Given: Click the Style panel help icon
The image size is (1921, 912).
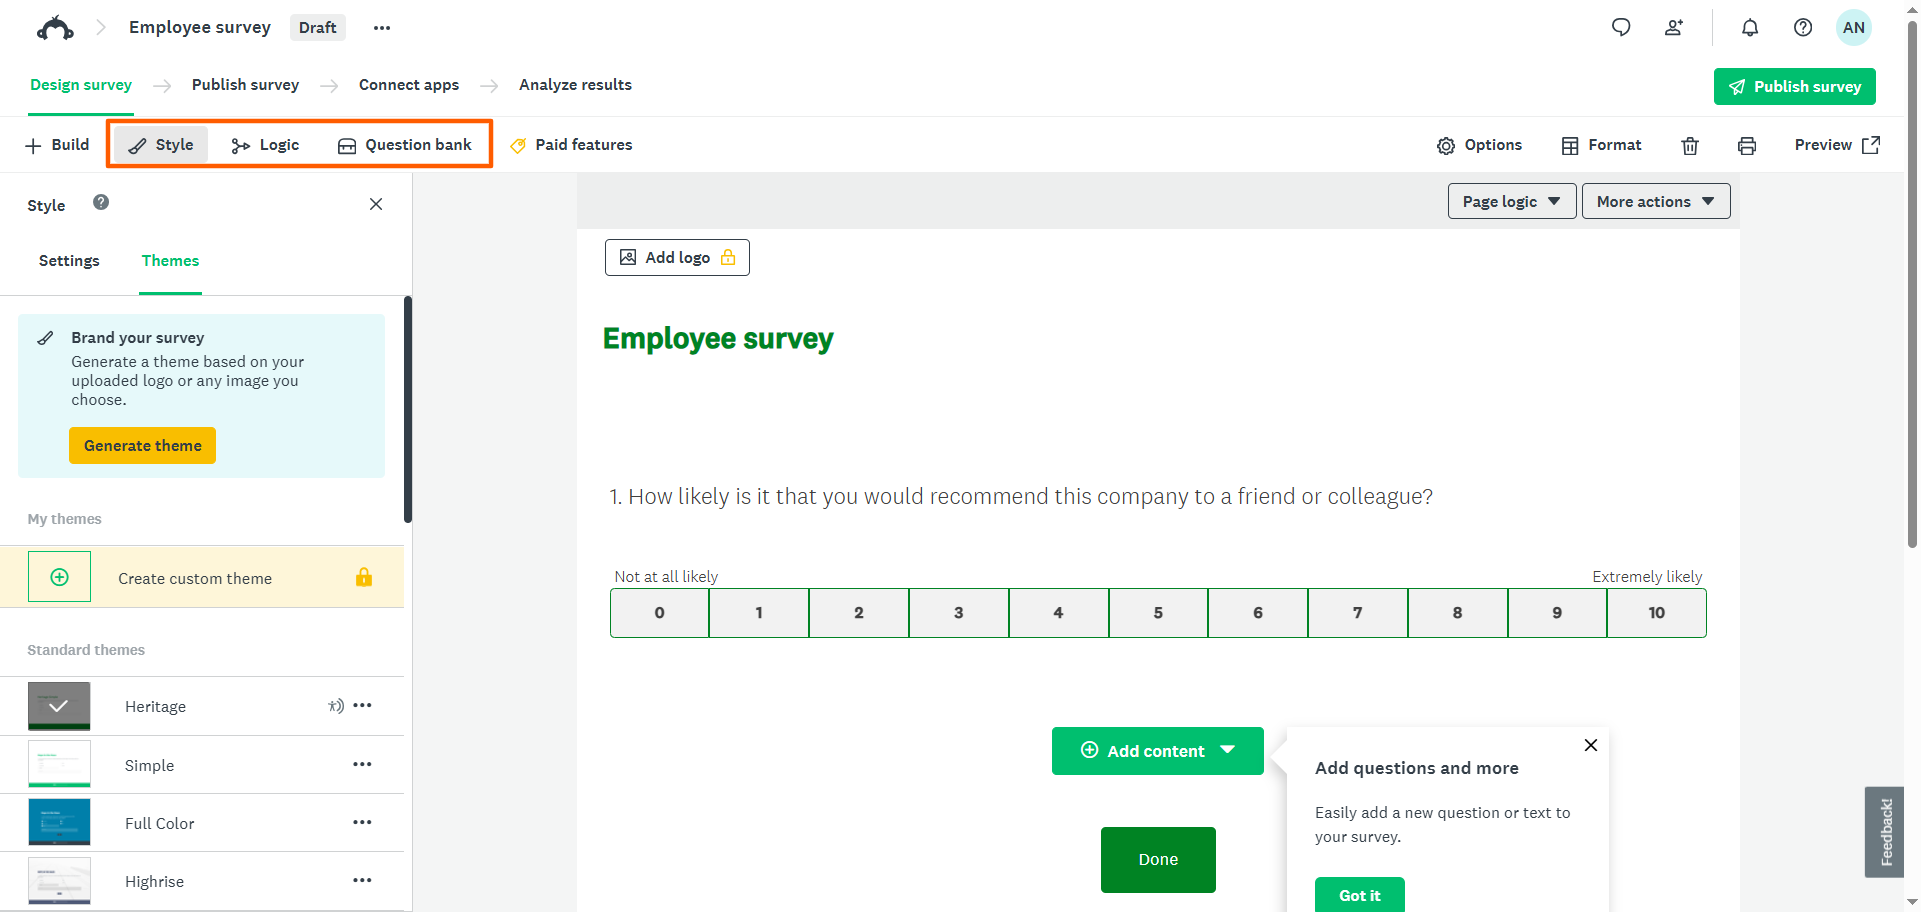Looking at the screenshot, I should click(x=101, y=202).
